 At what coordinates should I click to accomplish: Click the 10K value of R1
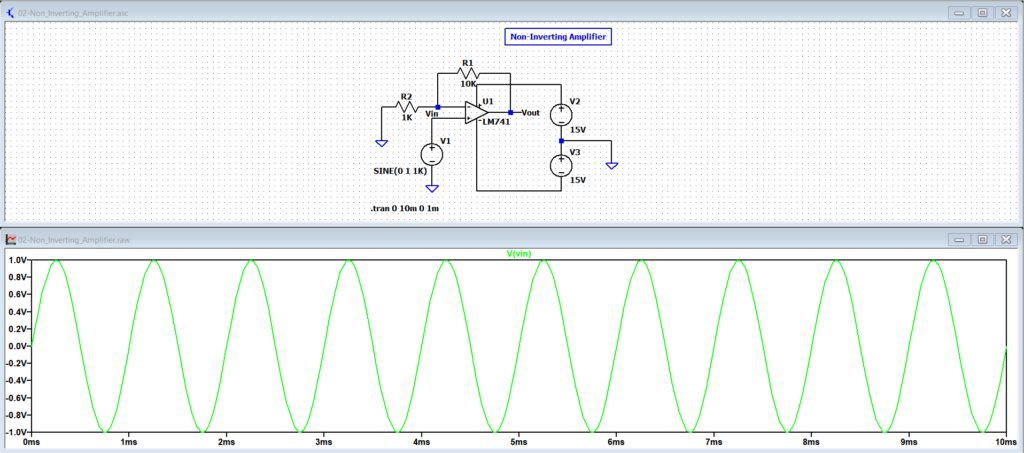(468, 84)
